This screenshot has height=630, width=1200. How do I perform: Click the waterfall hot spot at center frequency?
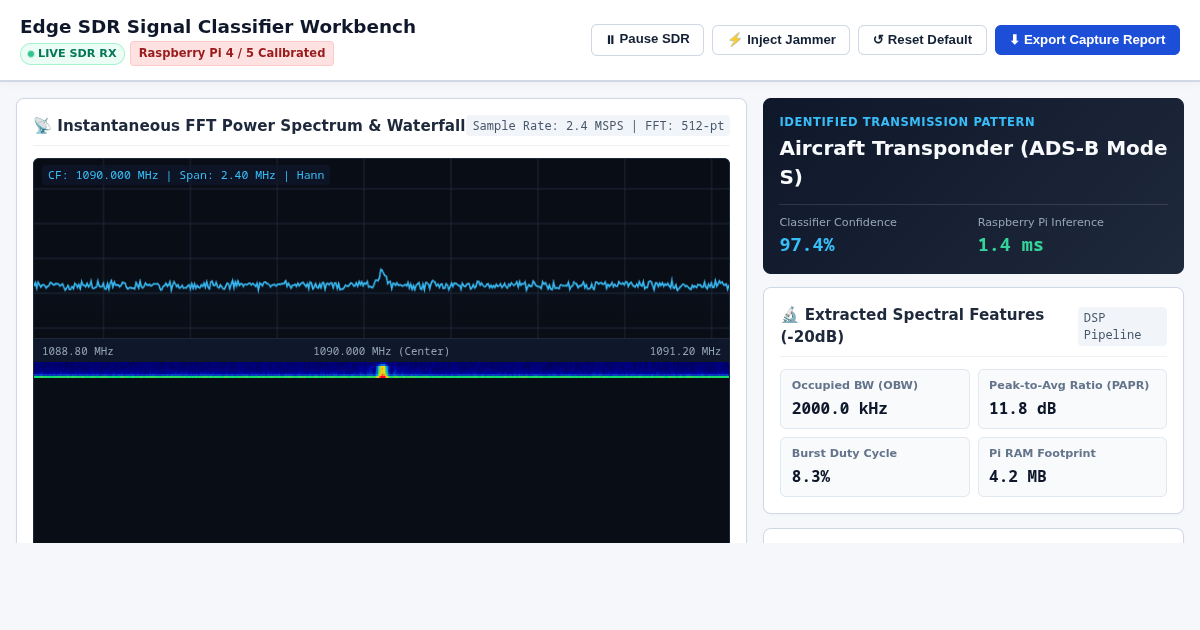[x=382, y=371]
